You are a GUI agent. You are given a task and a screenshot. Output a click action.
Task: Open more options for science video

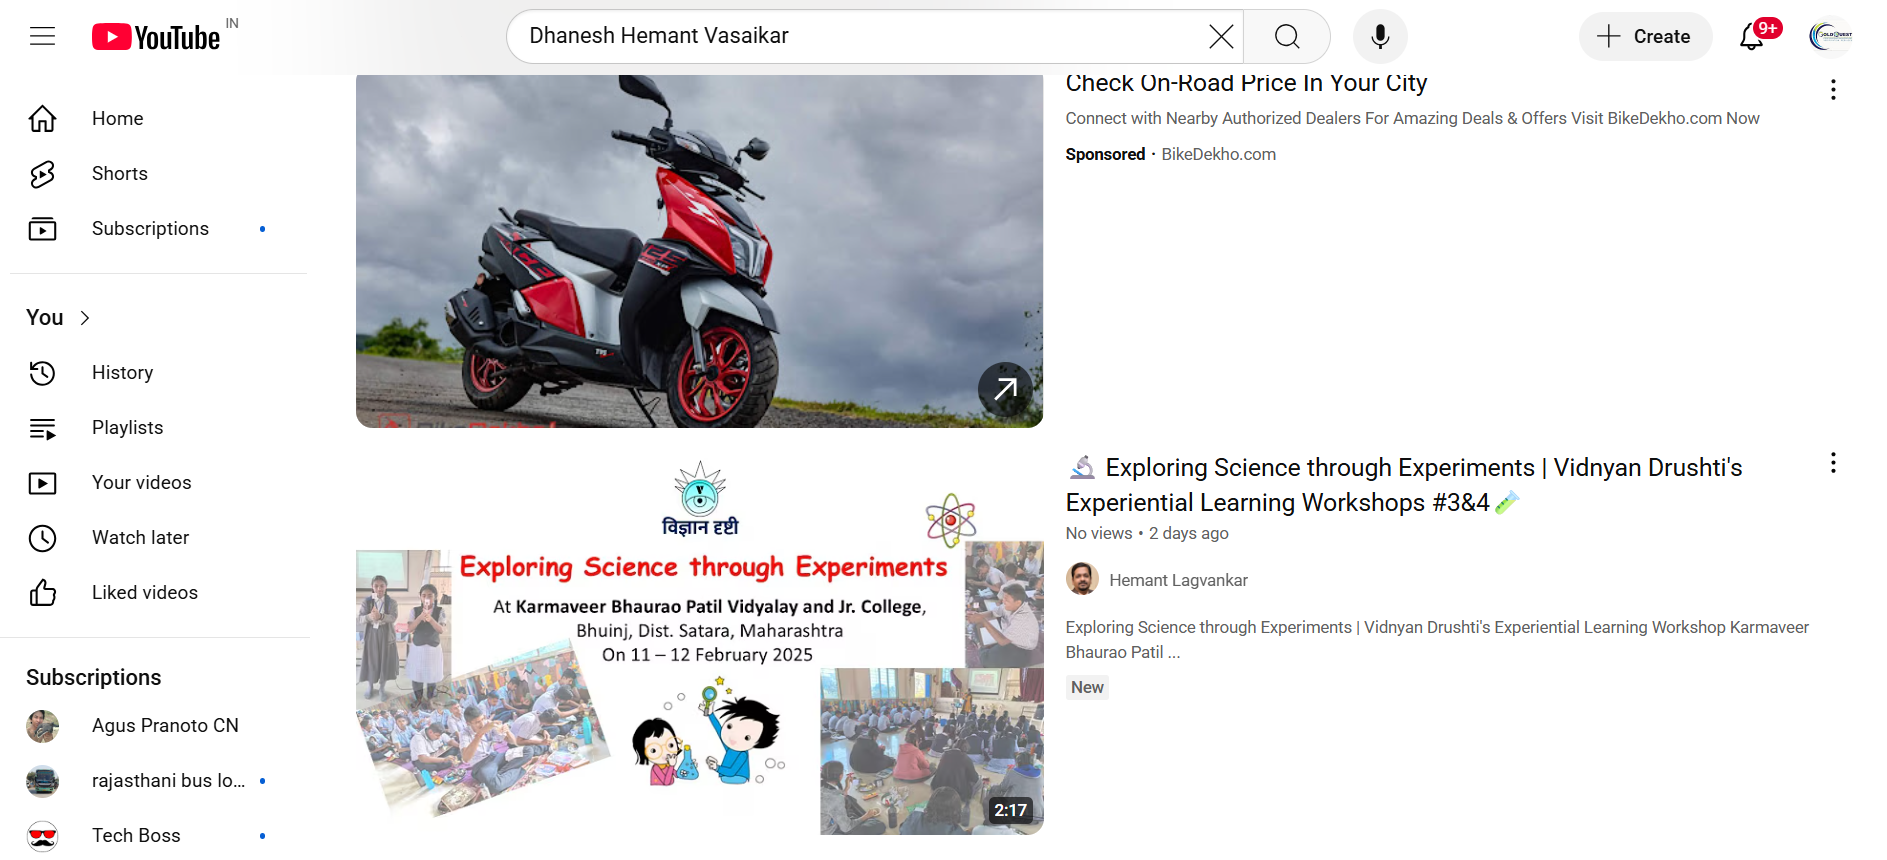(1833, 463)
